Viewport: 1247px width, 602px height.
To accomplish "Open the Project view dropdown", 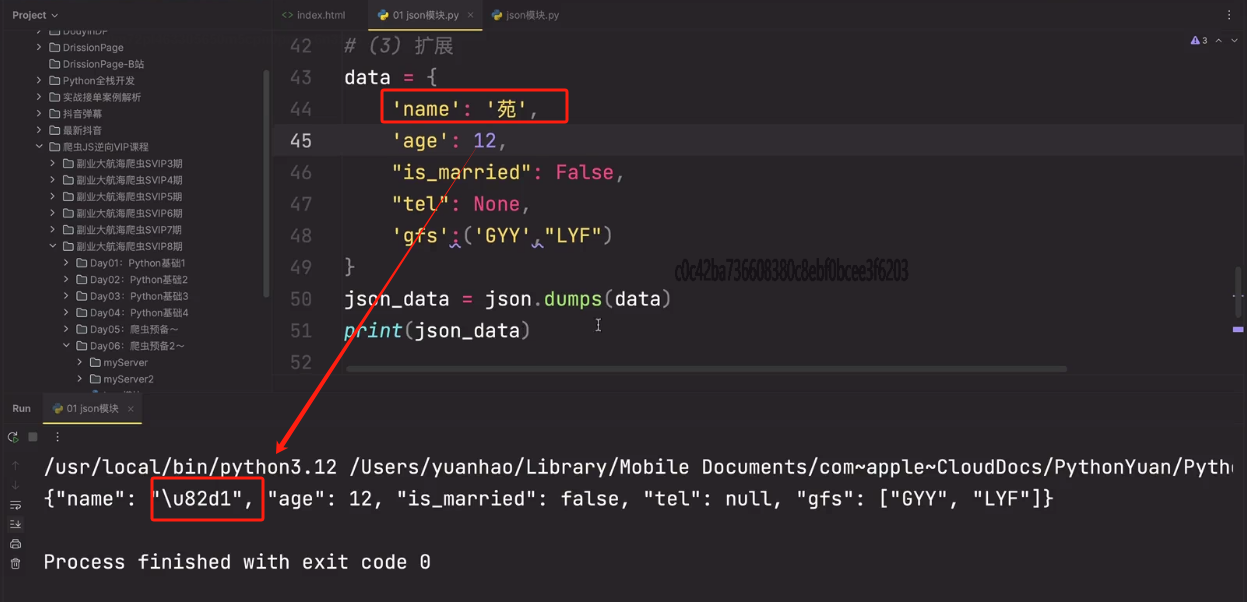I will pos(35,15).
